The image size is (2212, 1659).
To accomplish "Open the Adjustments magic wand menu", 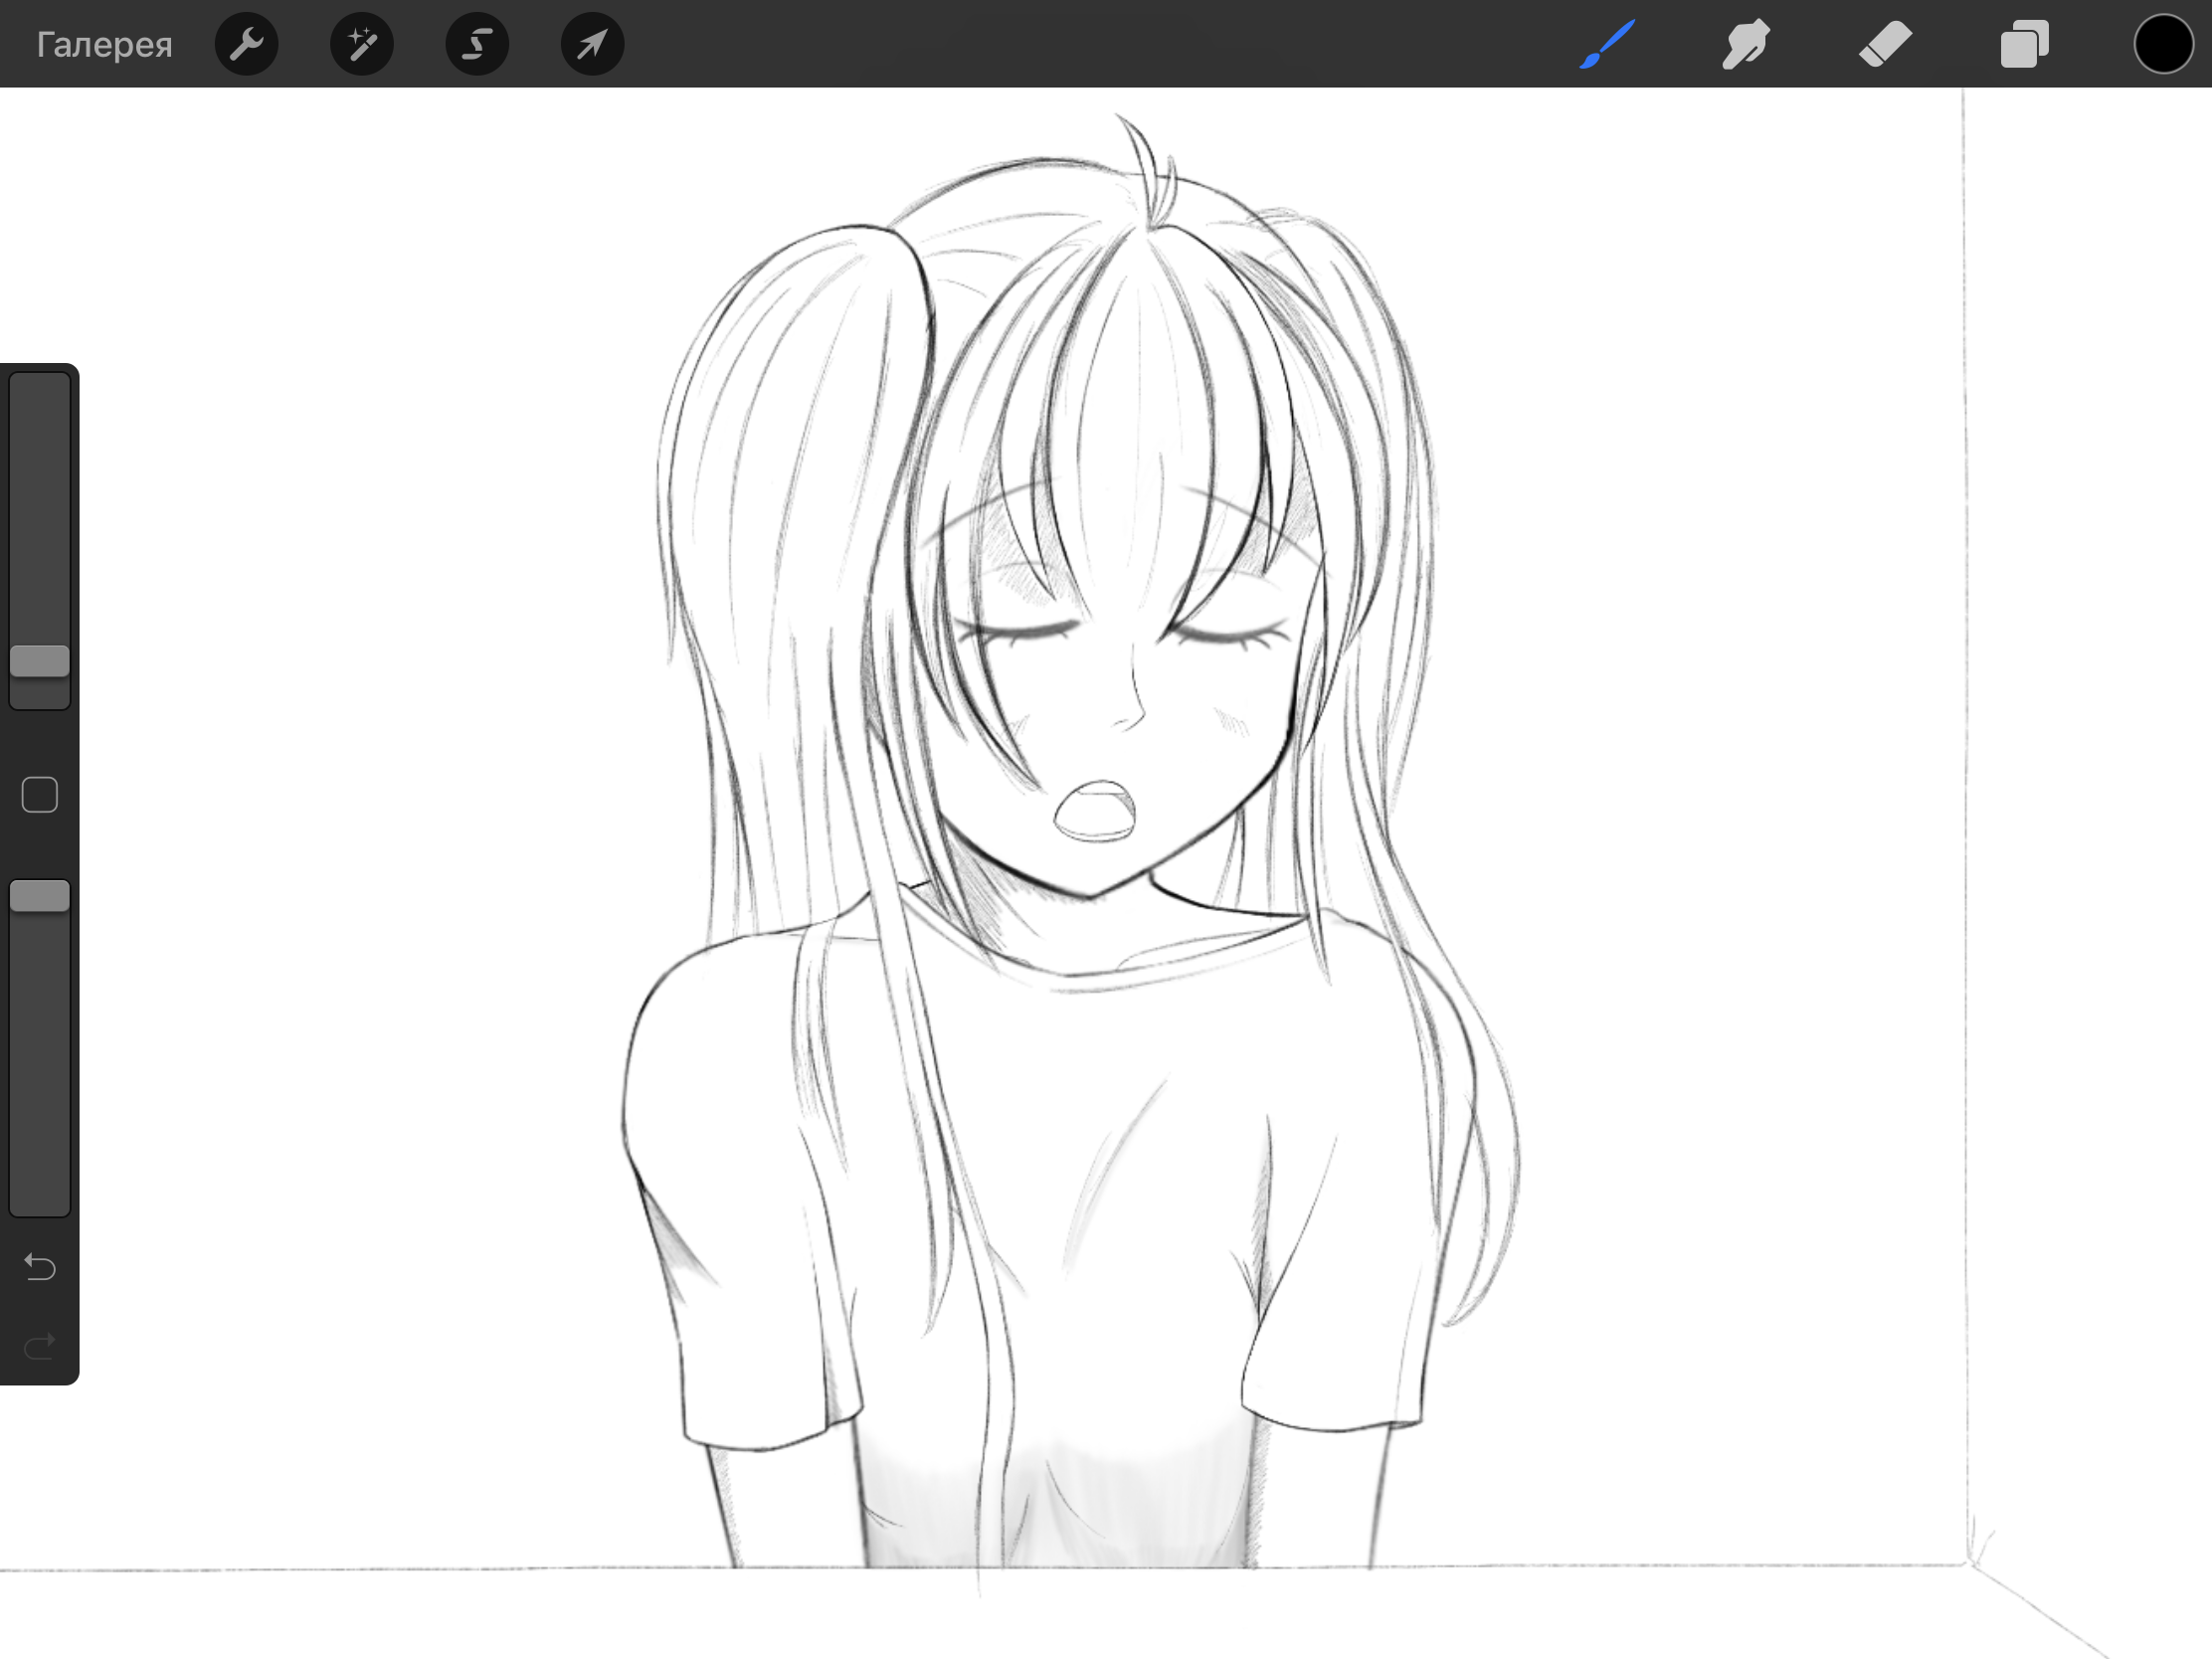I will (x=361, y=44).
